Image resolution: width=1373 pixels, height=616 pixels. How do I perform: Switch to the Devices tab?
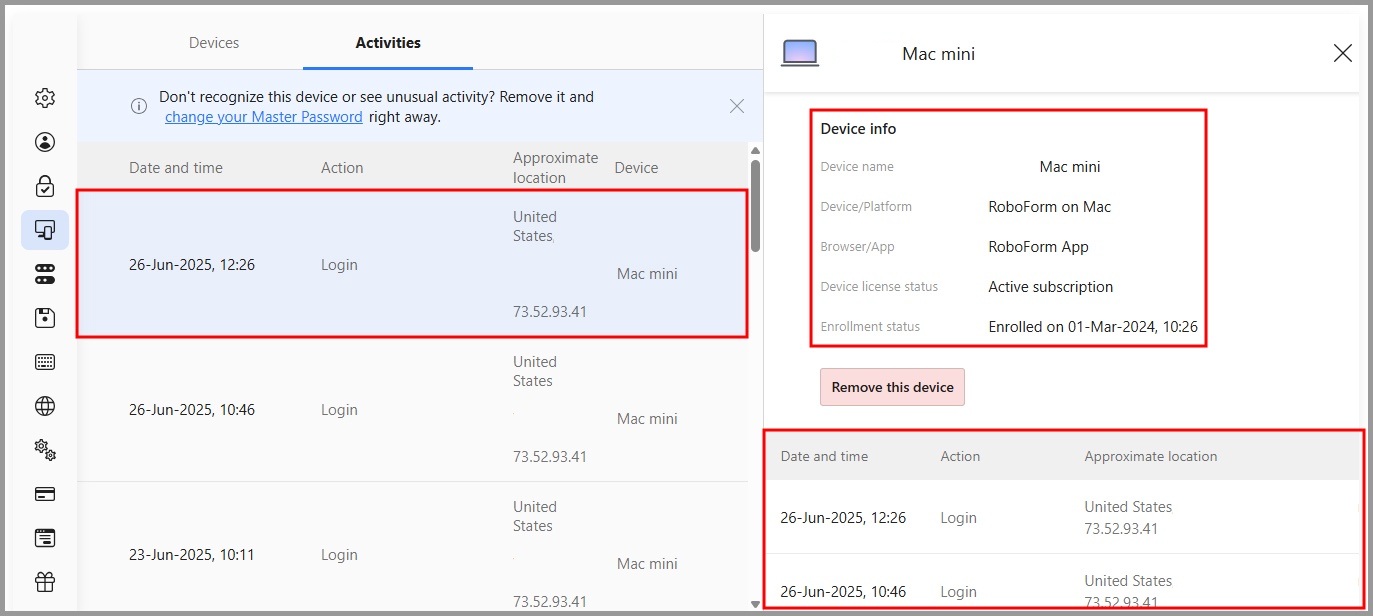(x=214, y=43)
